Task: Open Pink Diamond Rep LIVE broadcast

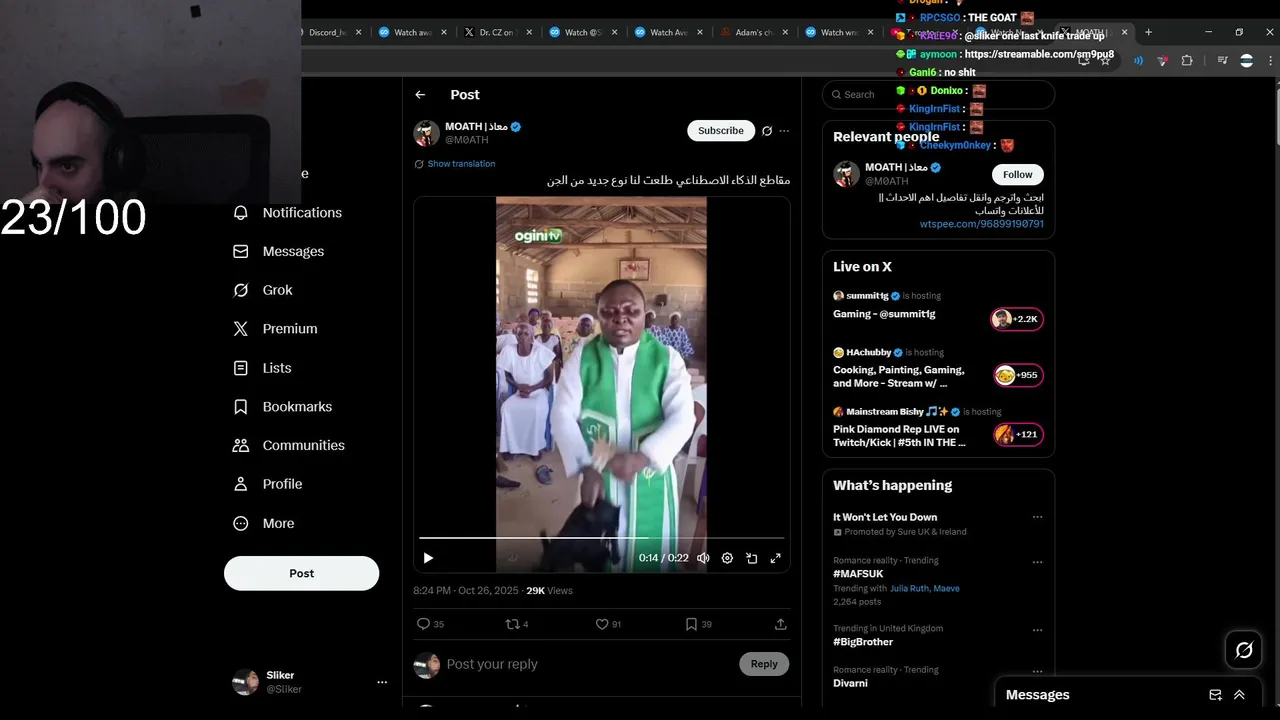Action: tap(899, 436)
